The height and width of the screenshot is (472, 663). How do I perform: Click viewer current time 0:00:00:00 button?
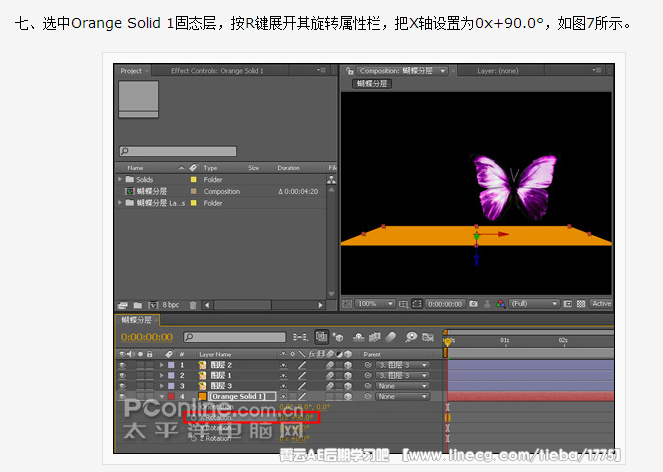tap(445, 304)
